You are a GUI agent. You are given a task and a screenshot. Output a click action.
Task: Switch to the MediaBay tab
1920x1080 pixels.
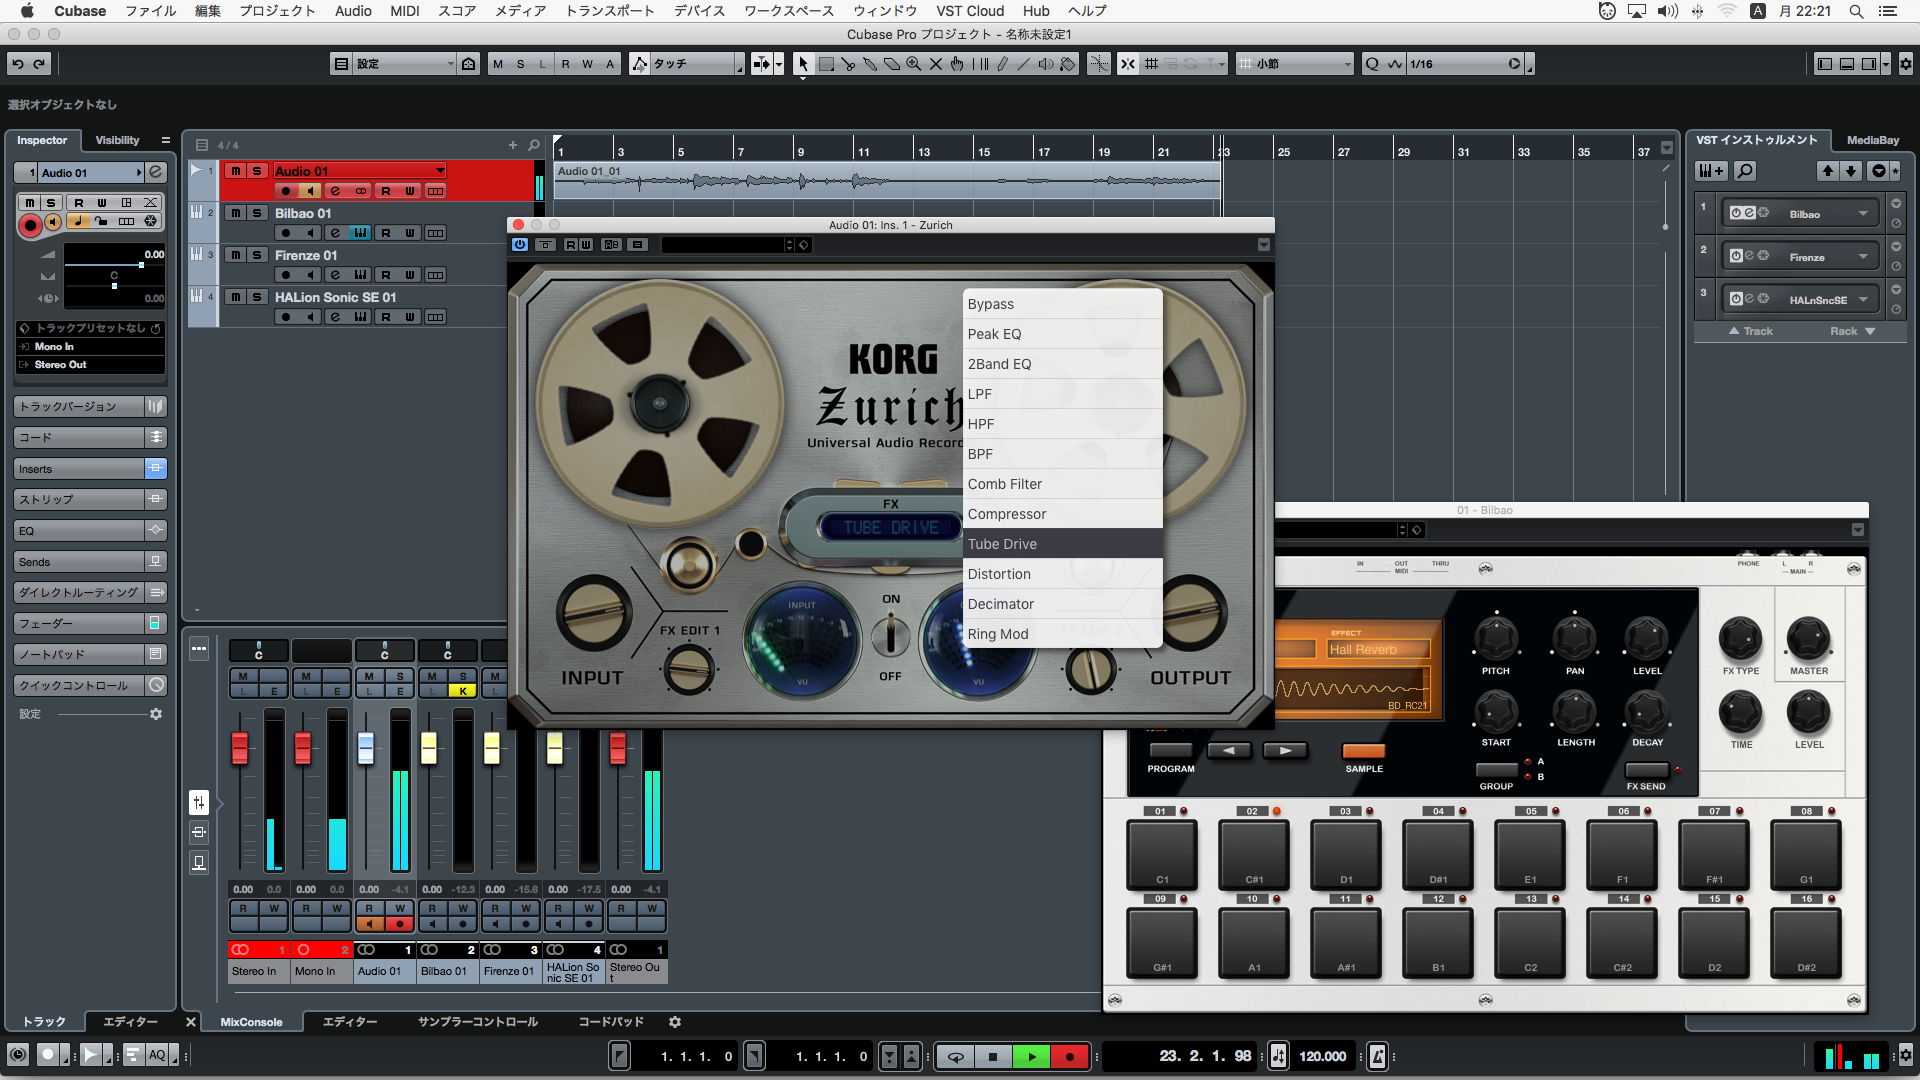point(1872,140)
